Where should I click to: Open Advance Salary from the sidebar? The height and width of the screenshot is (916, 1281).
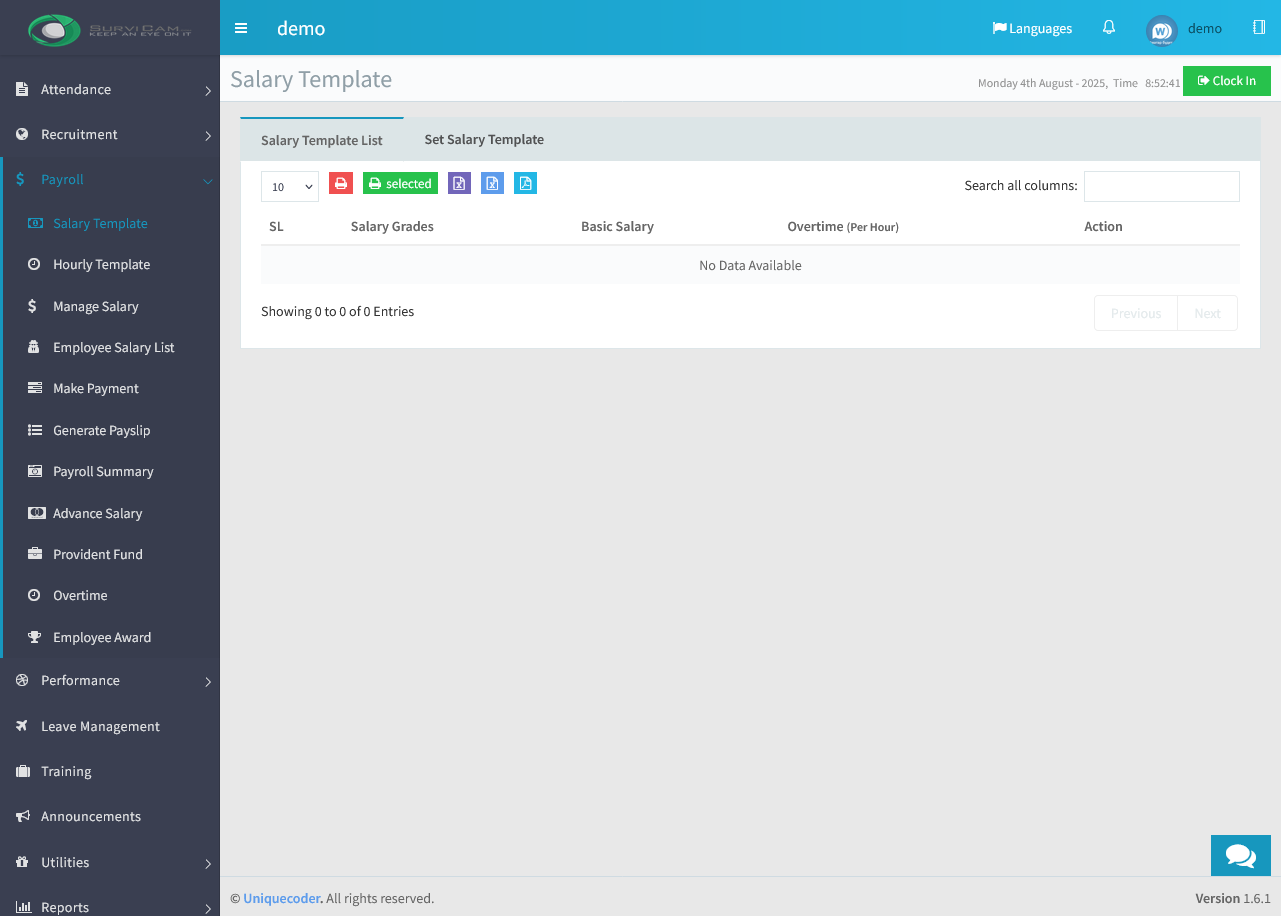110,514
